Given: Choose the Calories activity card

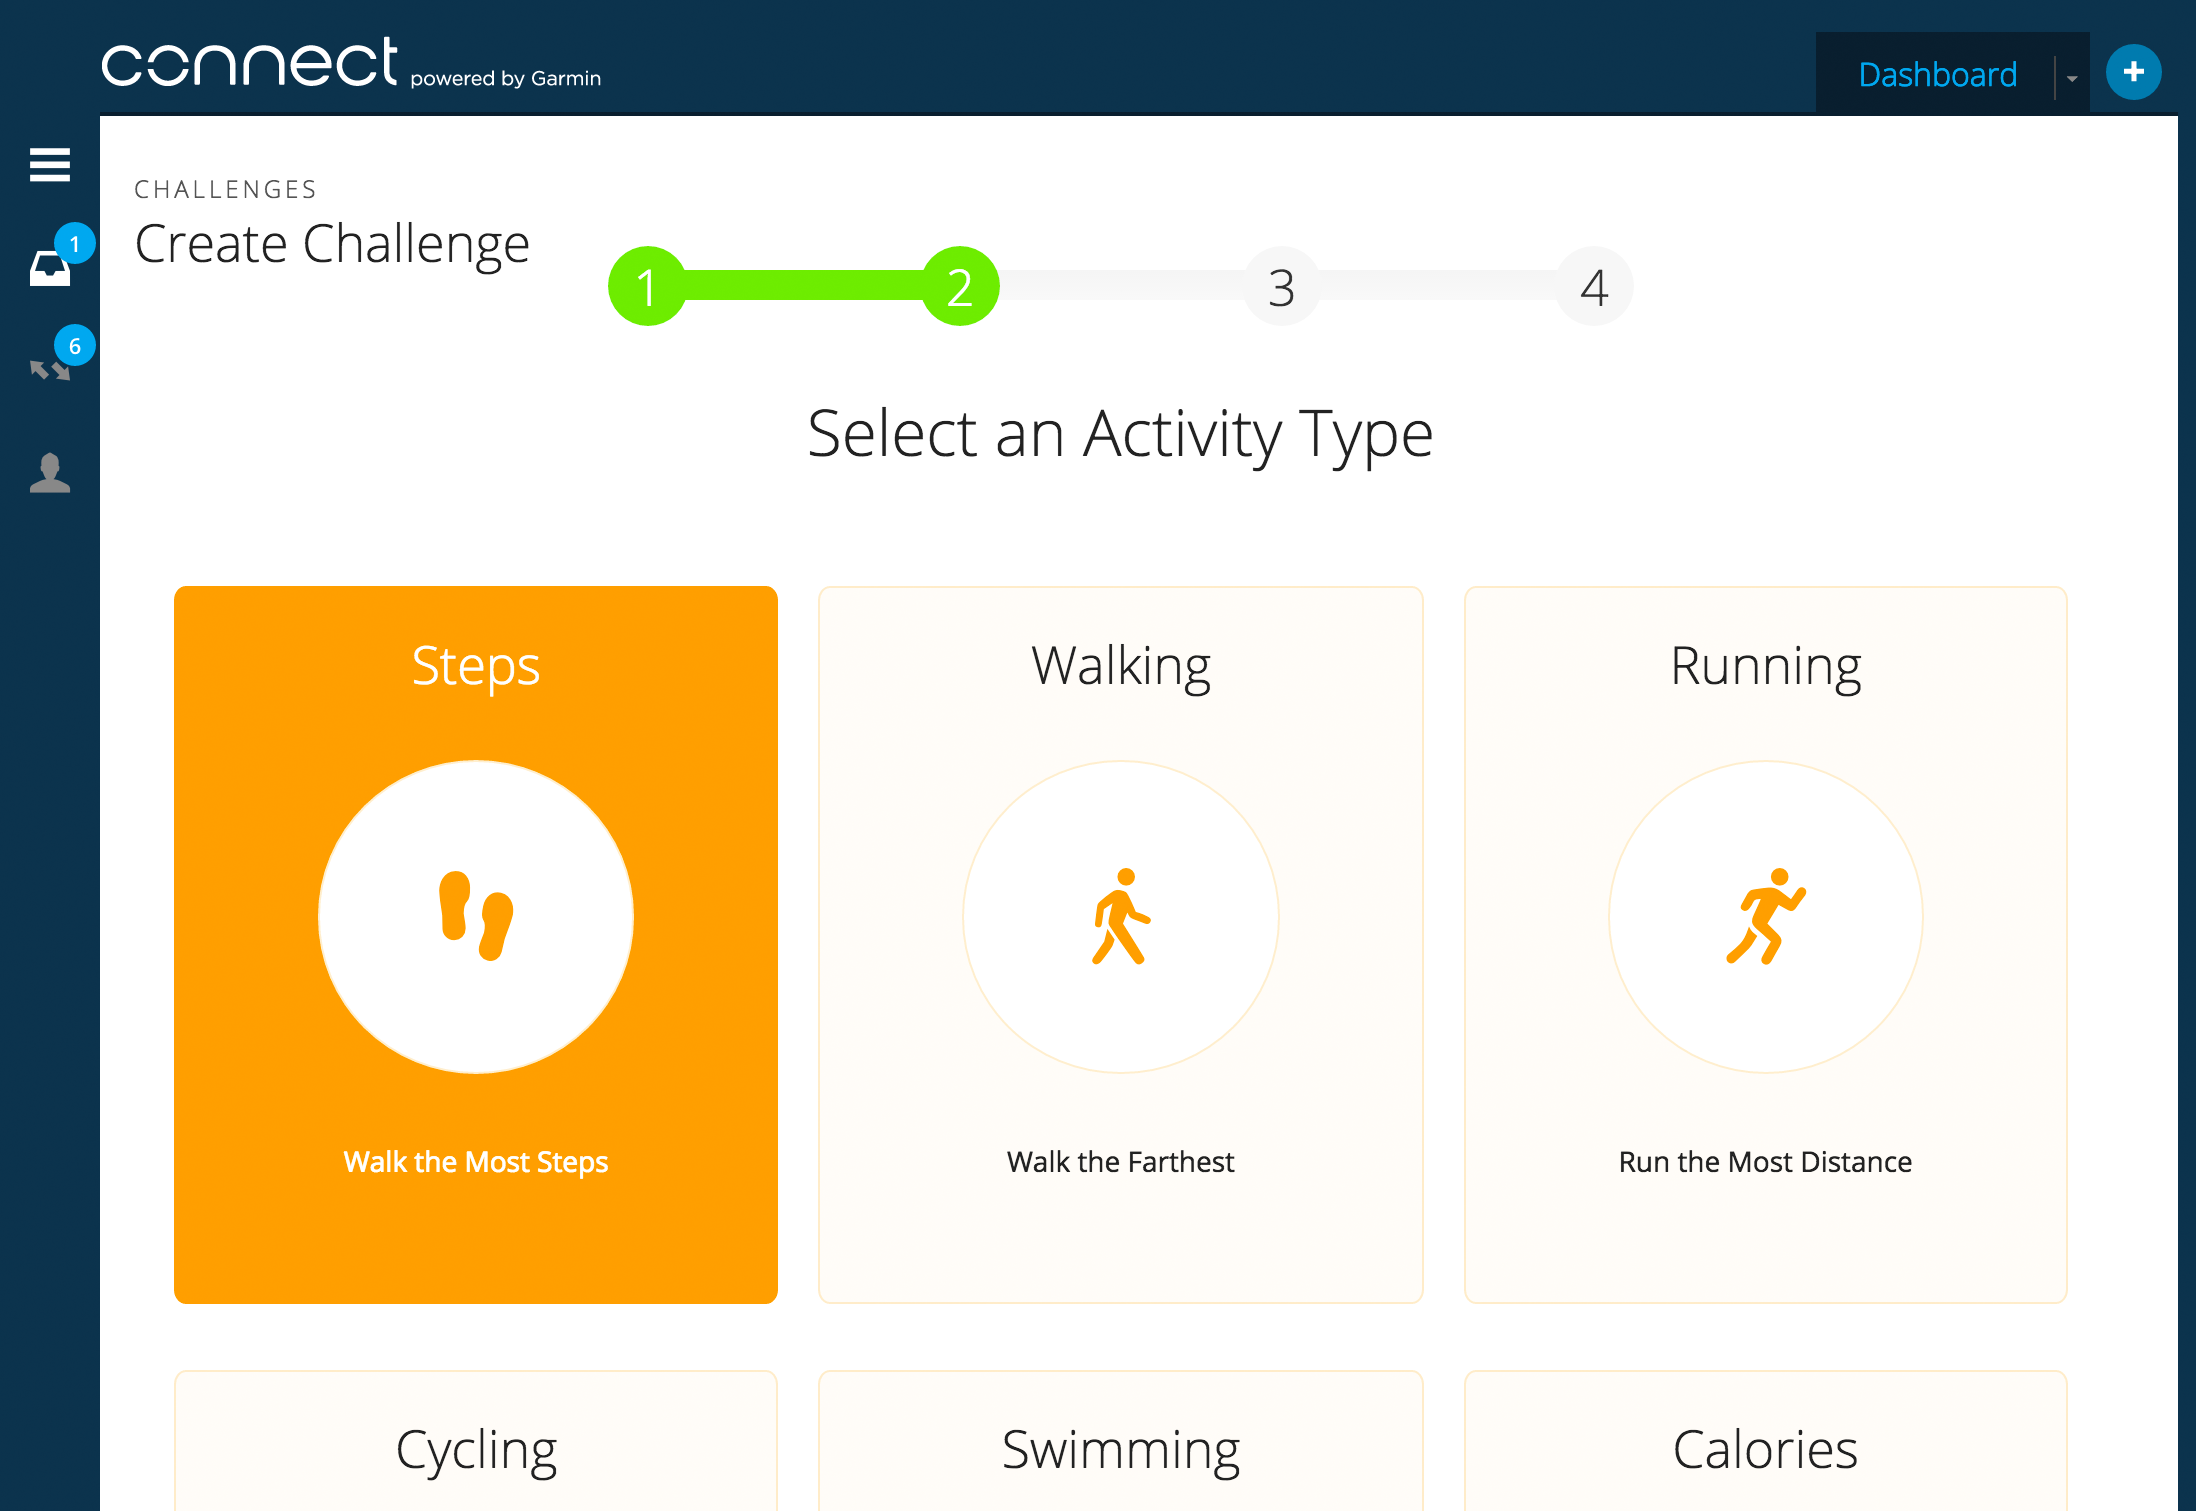Looking at the screenshot, I should (x=1766, y=1441).
